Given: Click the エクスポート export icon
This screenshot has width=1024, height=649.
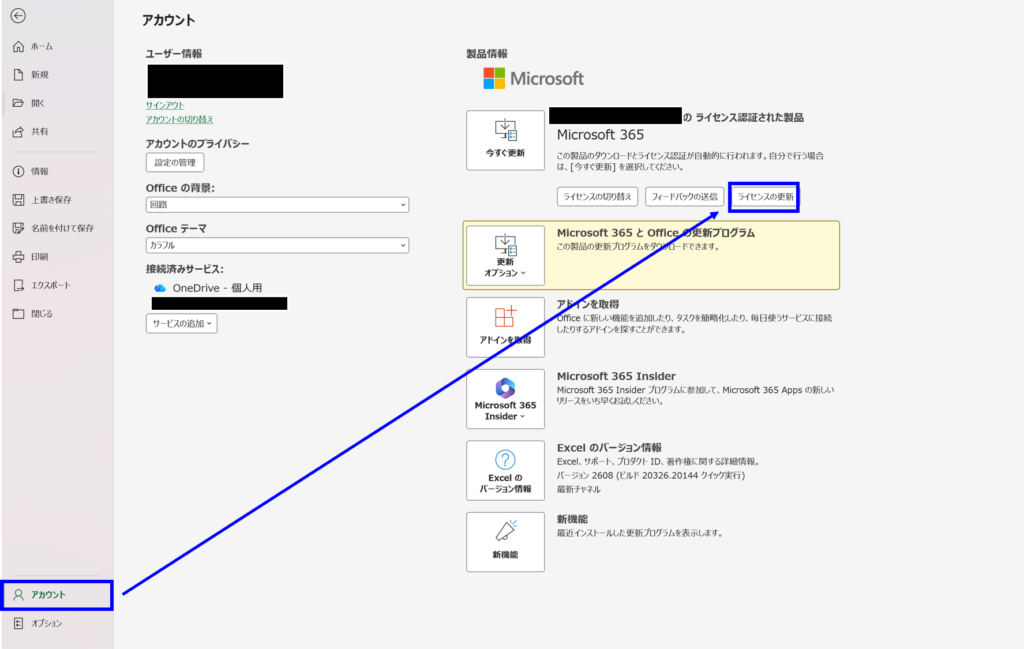Looking at the screenshot, I should coord(18,285).
